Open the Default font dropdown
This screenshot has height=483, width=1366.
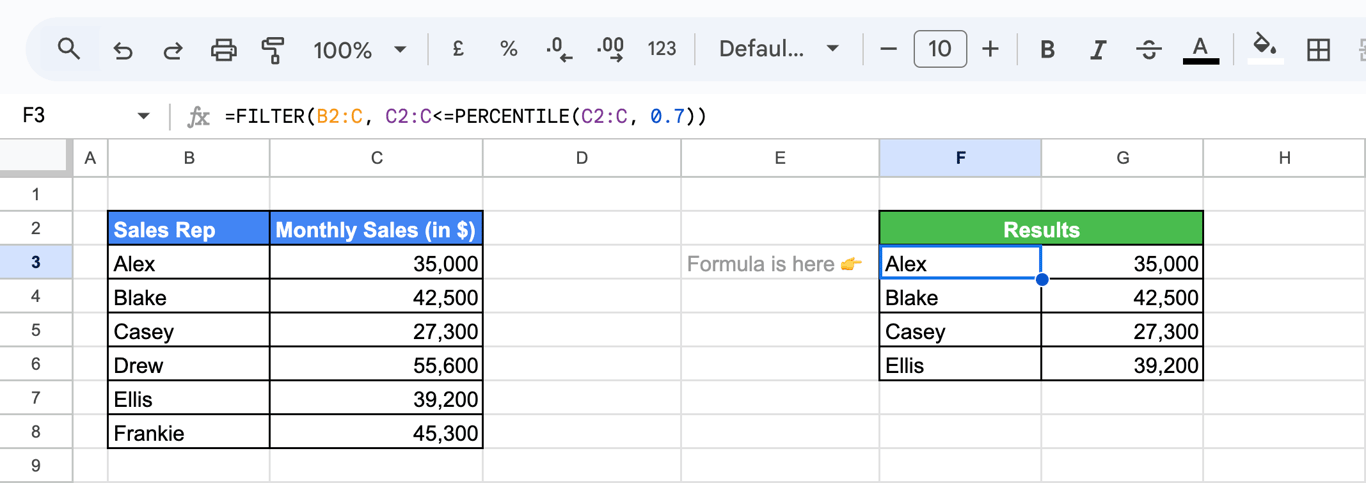tap(779, 49)
